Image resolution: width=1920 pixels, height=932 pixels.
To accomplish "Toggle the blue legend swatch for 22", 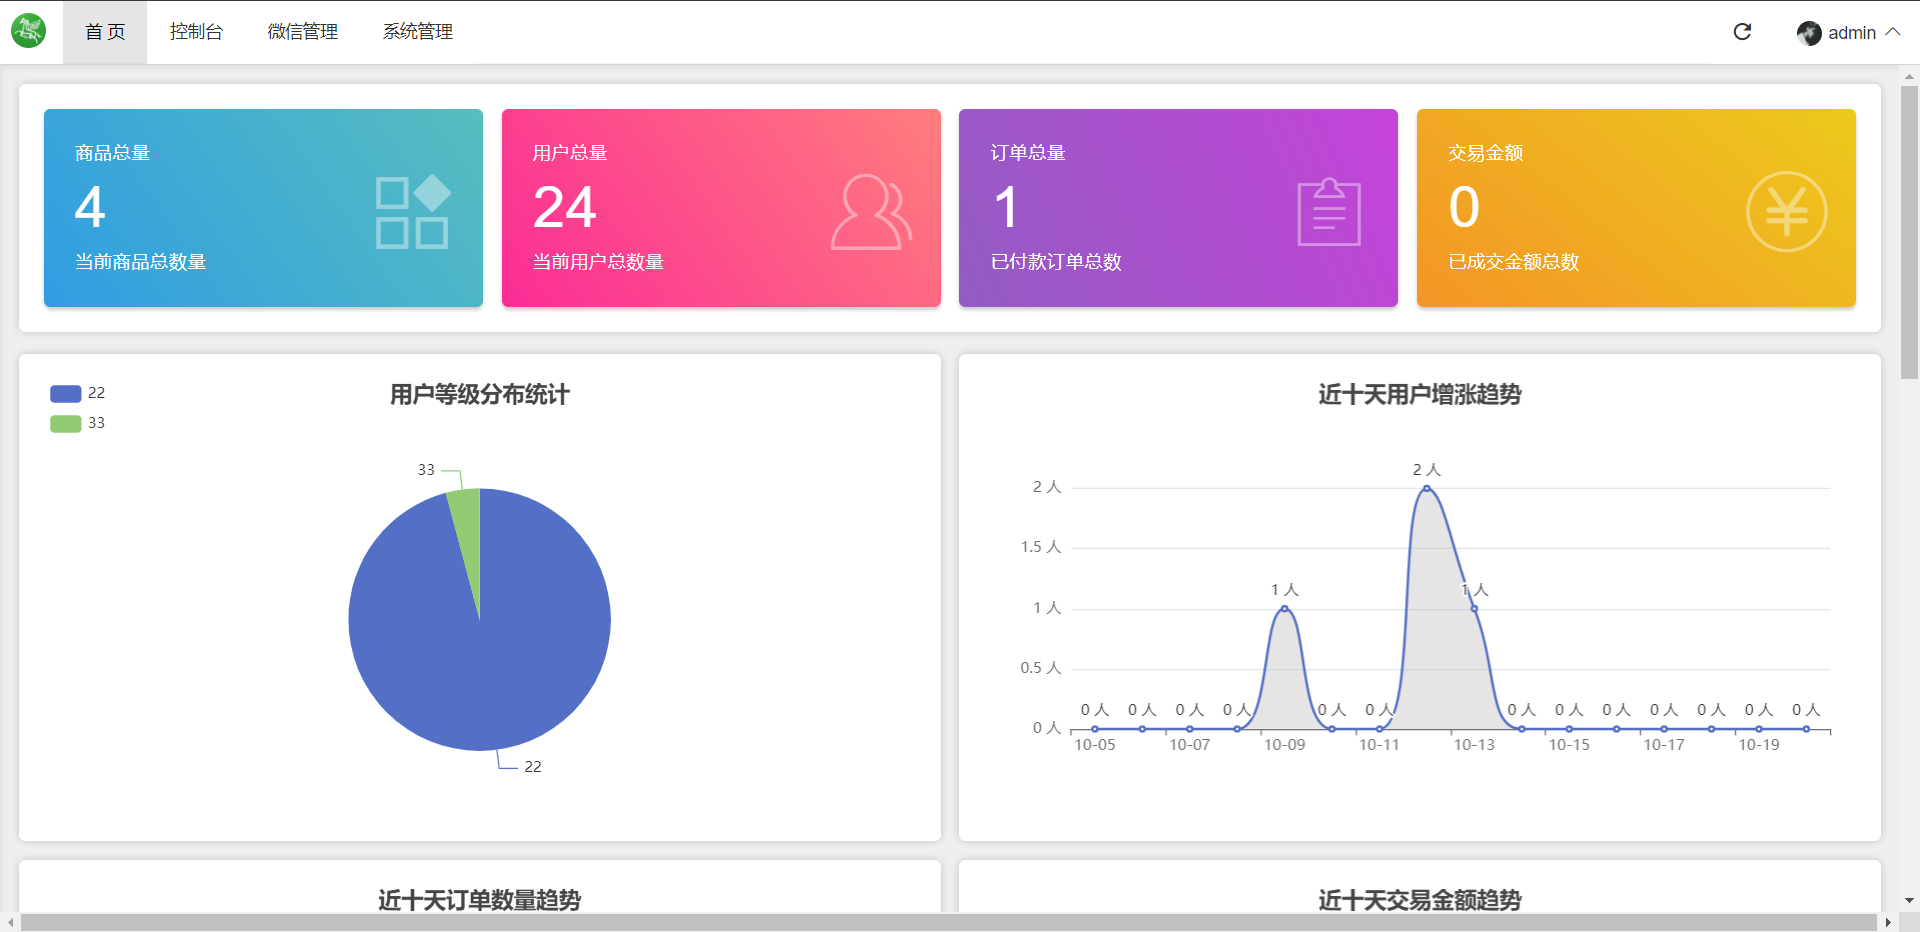I will 66,394.
